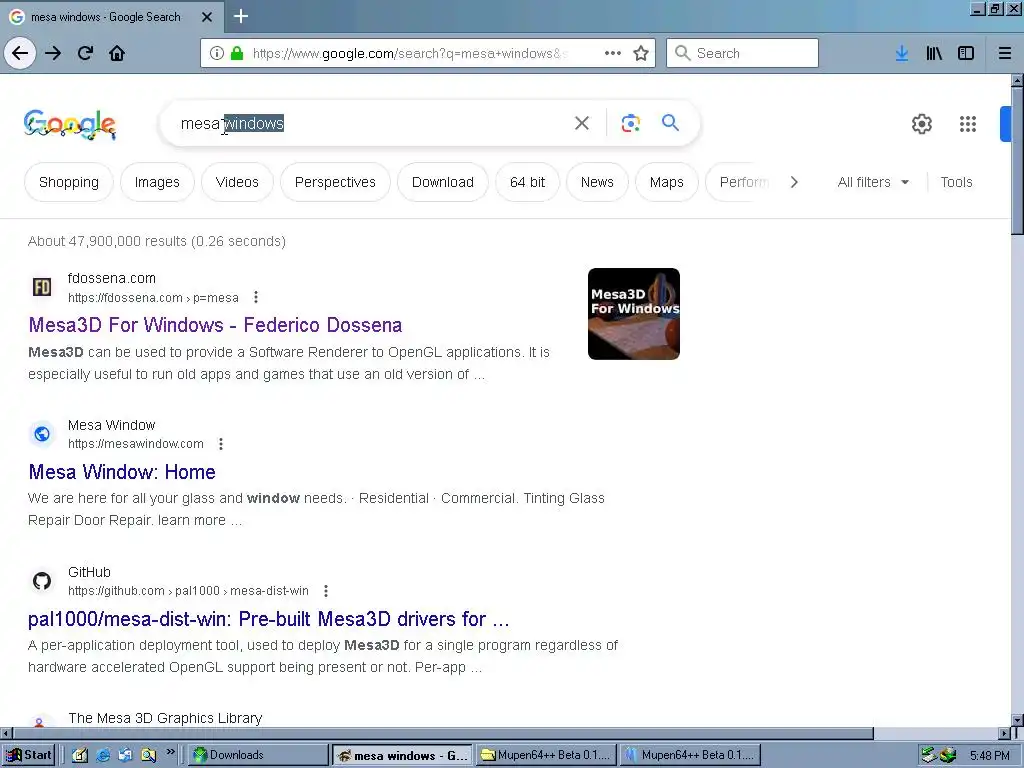Show site information icon in address bar

(x=217, y=53)
